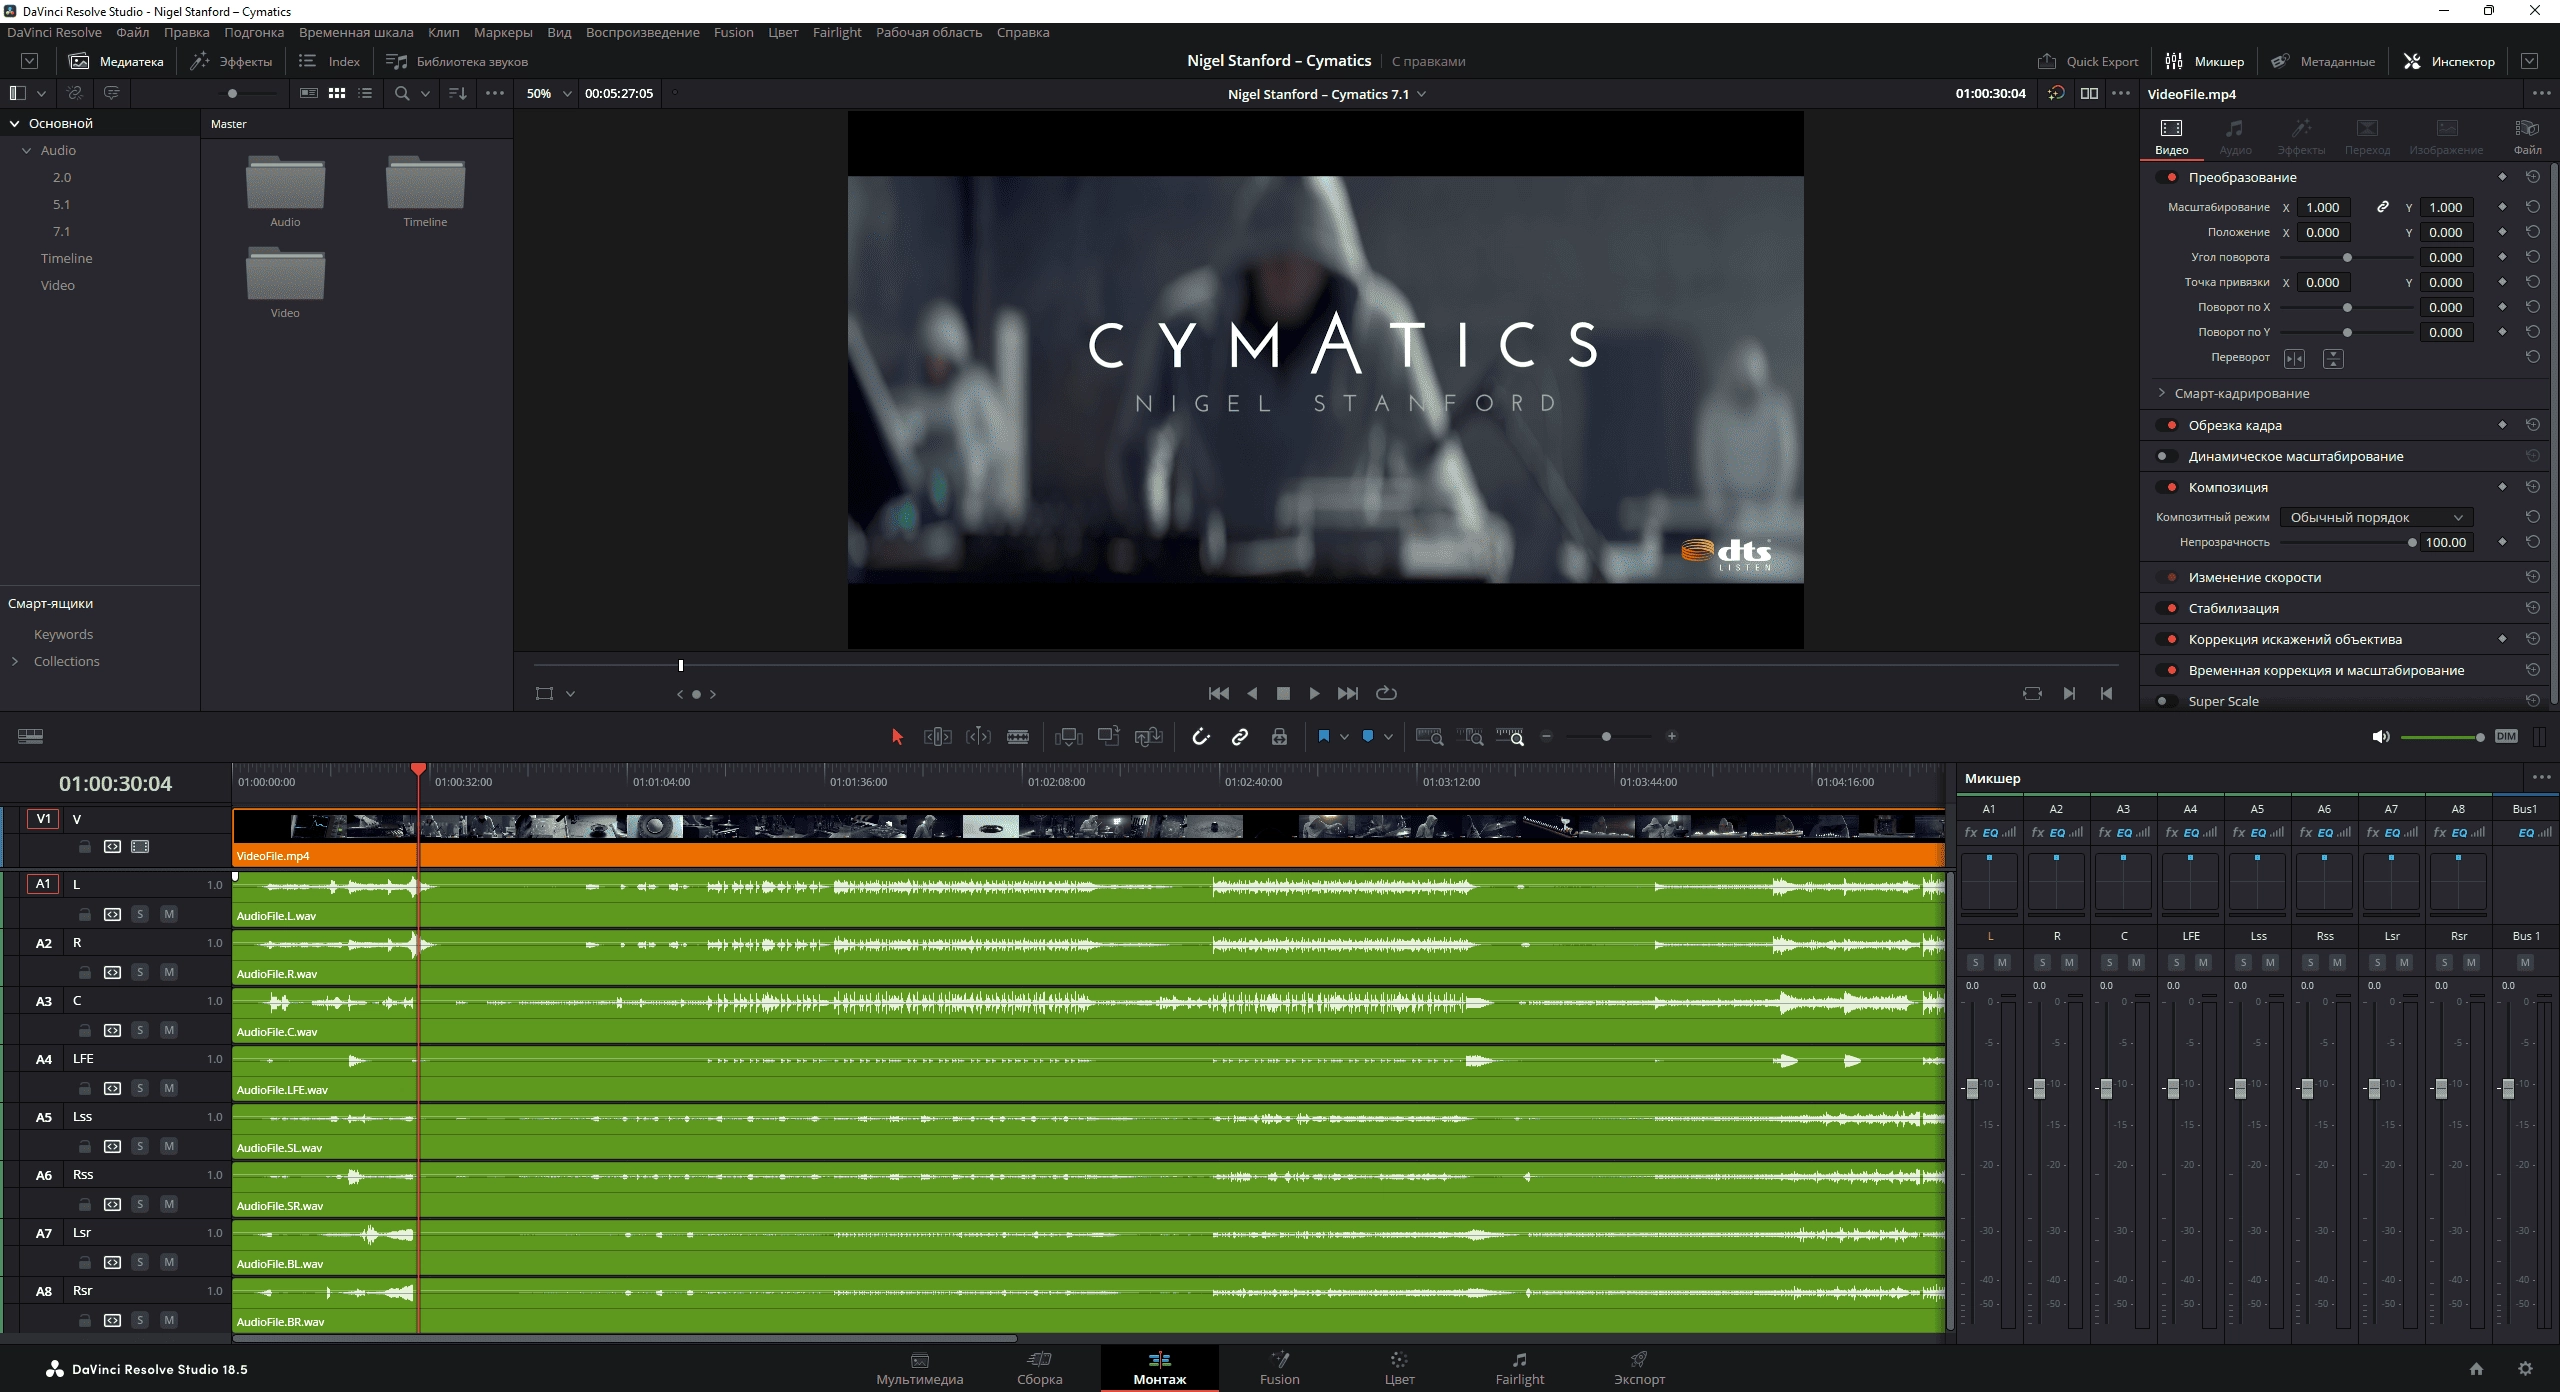Mute track A3 C
The image size is (2560, 1392).
pos(169,1030)
